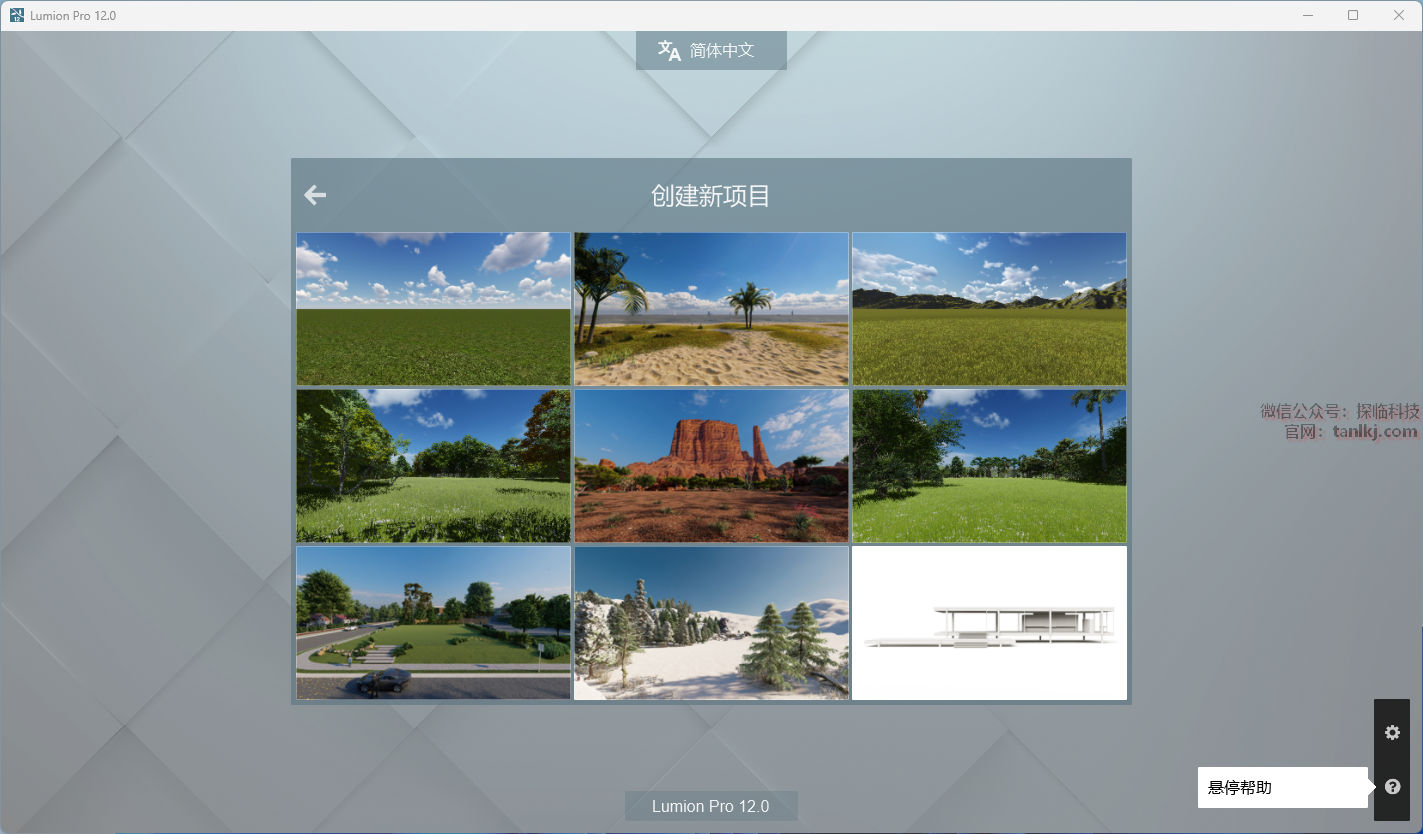Screen dimensions: 1423x834
Task: Click the Lumion app icon in title bar
Action: (x=17, y=15)
